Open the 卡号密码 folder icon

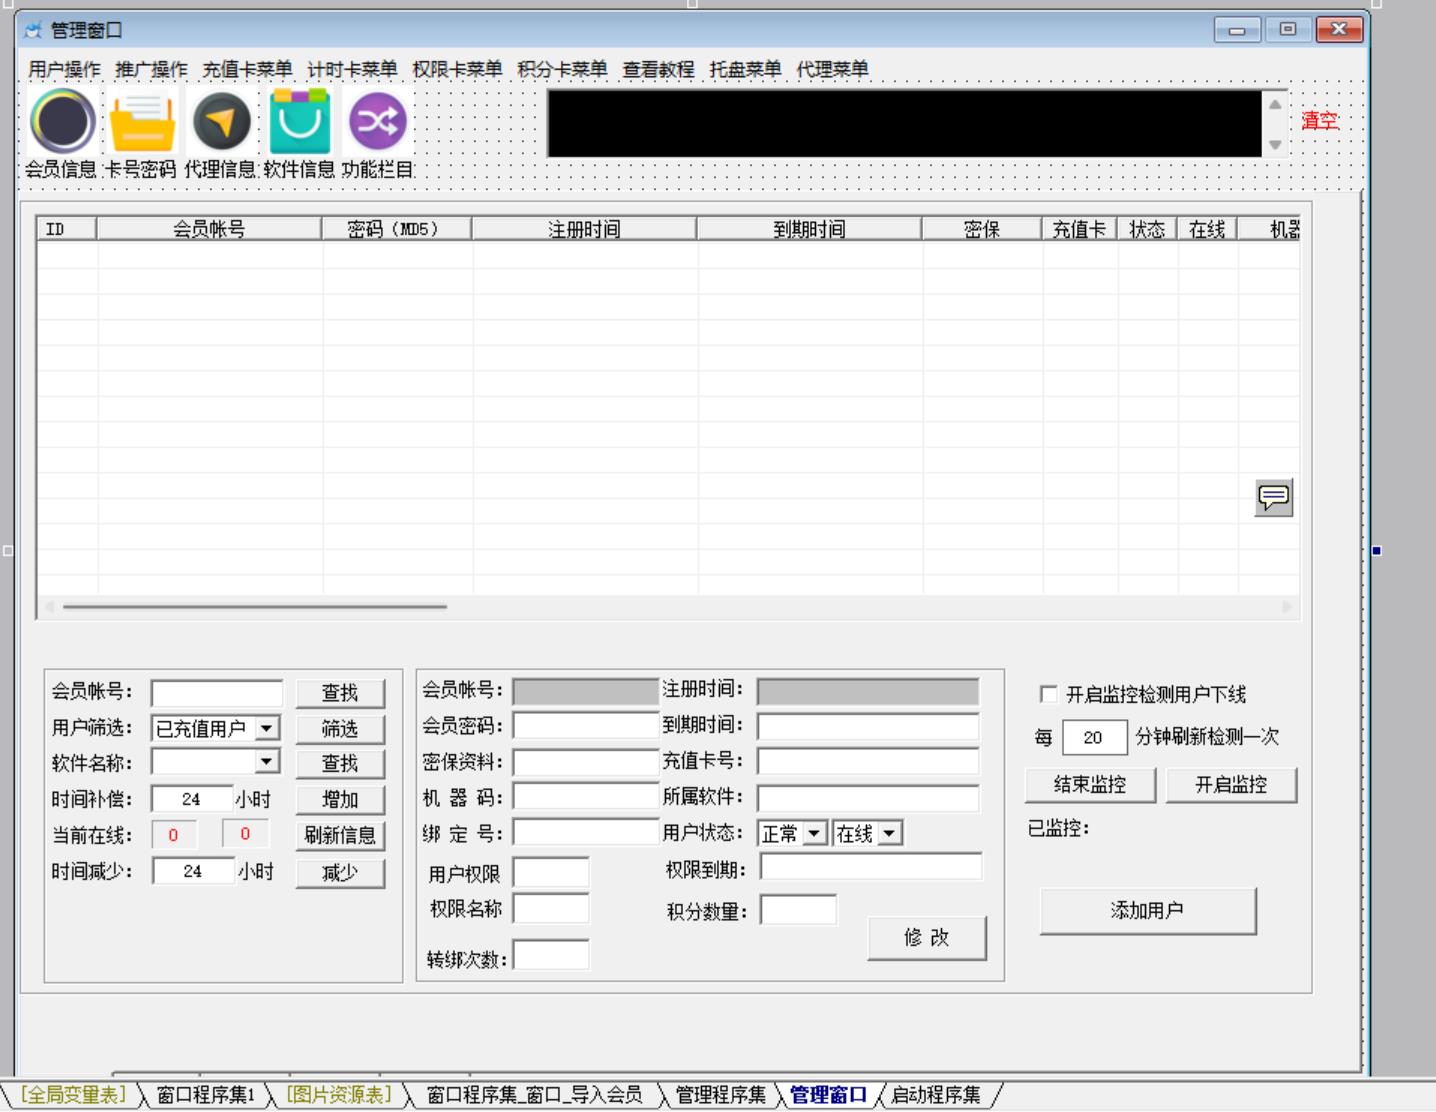142,121
